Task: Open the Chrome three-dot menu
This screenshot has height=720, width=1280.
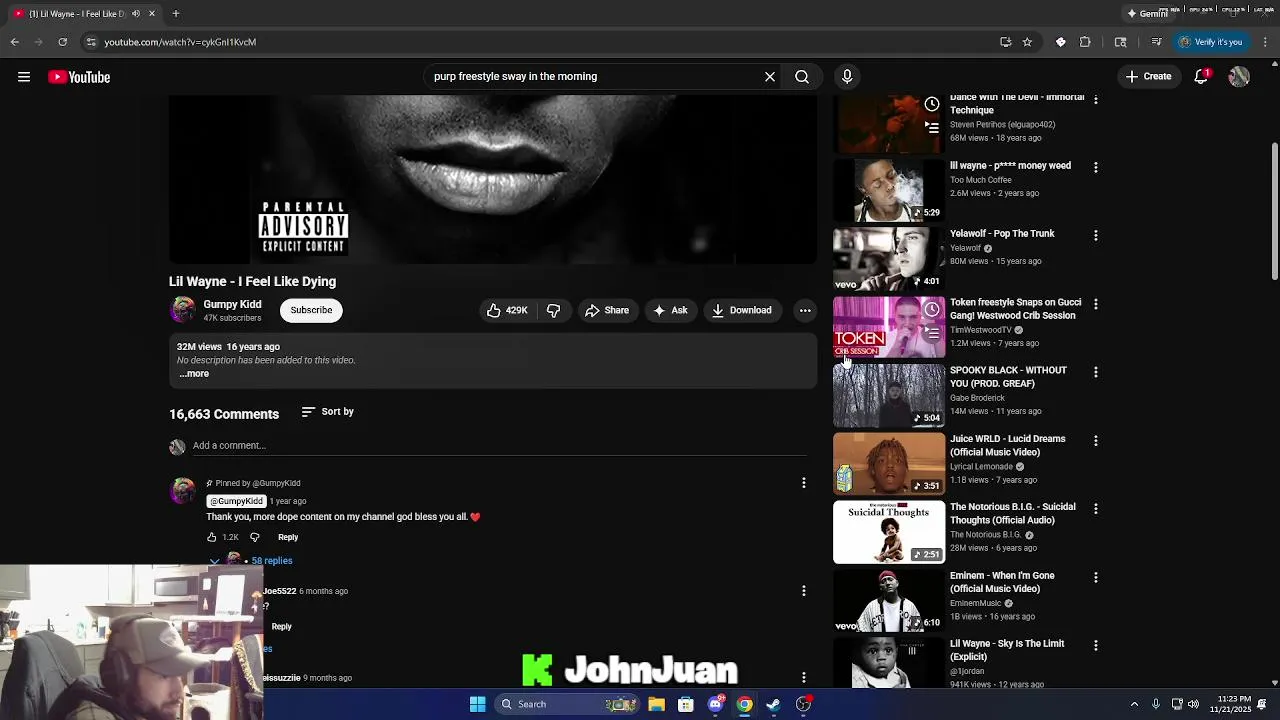Action: click(1265, 42)
